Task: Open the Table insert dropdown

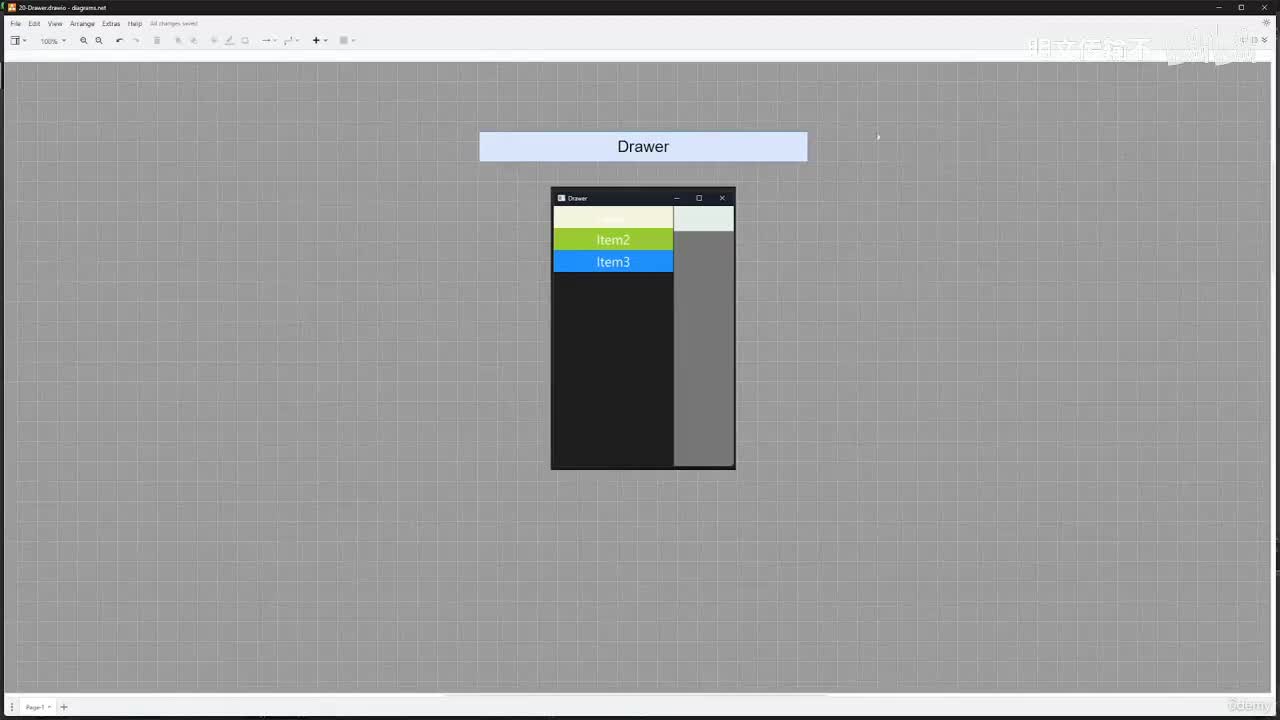Action: (347, 41)
